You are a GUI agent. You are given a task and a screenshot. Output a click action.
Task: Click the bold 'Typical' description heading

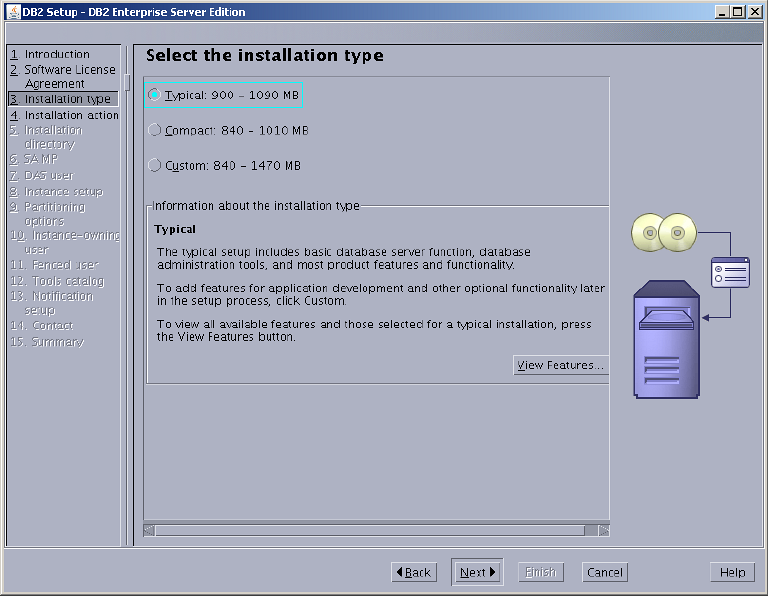(x=175, y=229)
